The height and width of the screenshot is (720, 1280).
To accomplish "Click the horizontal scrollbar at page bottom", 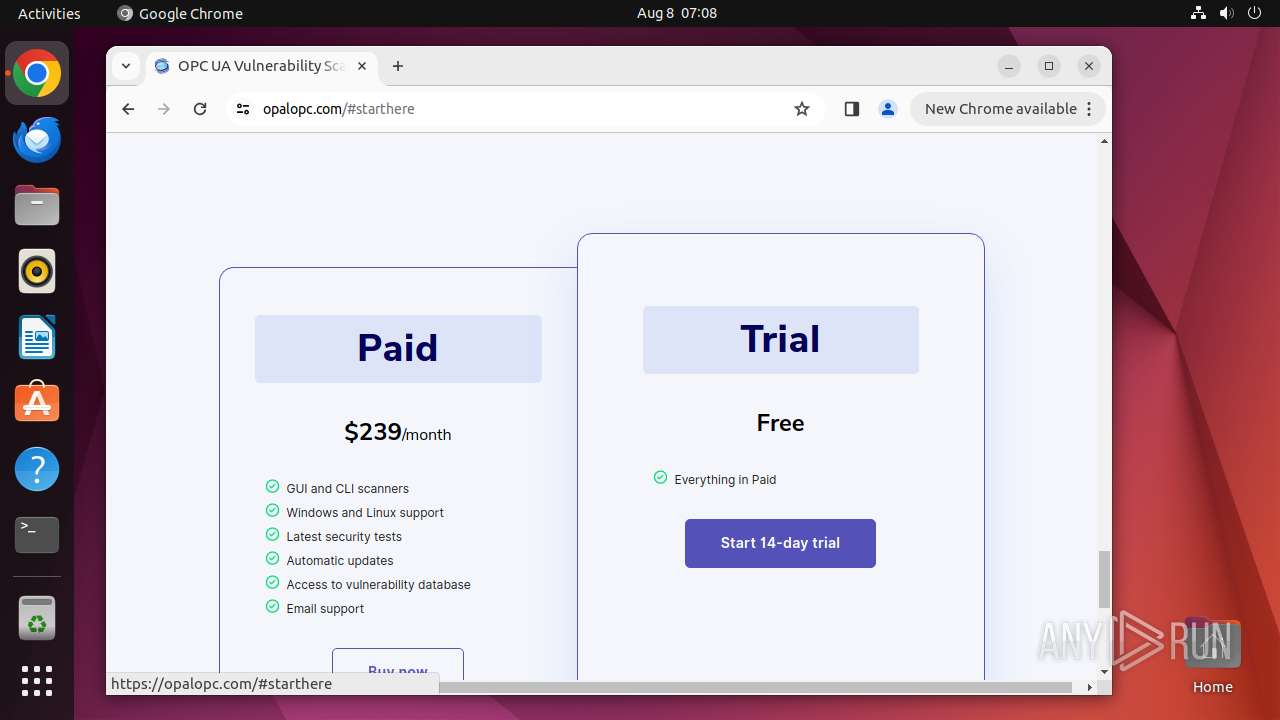I will 755,687.
